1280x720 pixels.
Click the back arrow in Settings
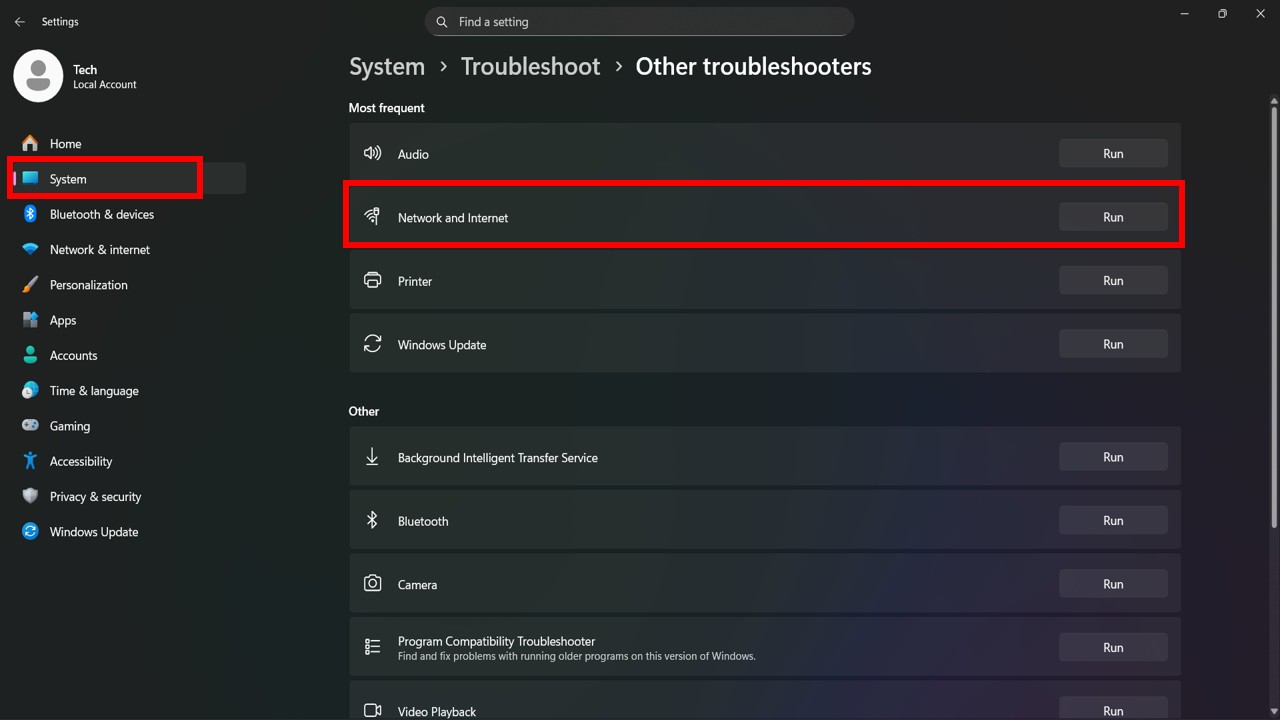click(20, 22)
